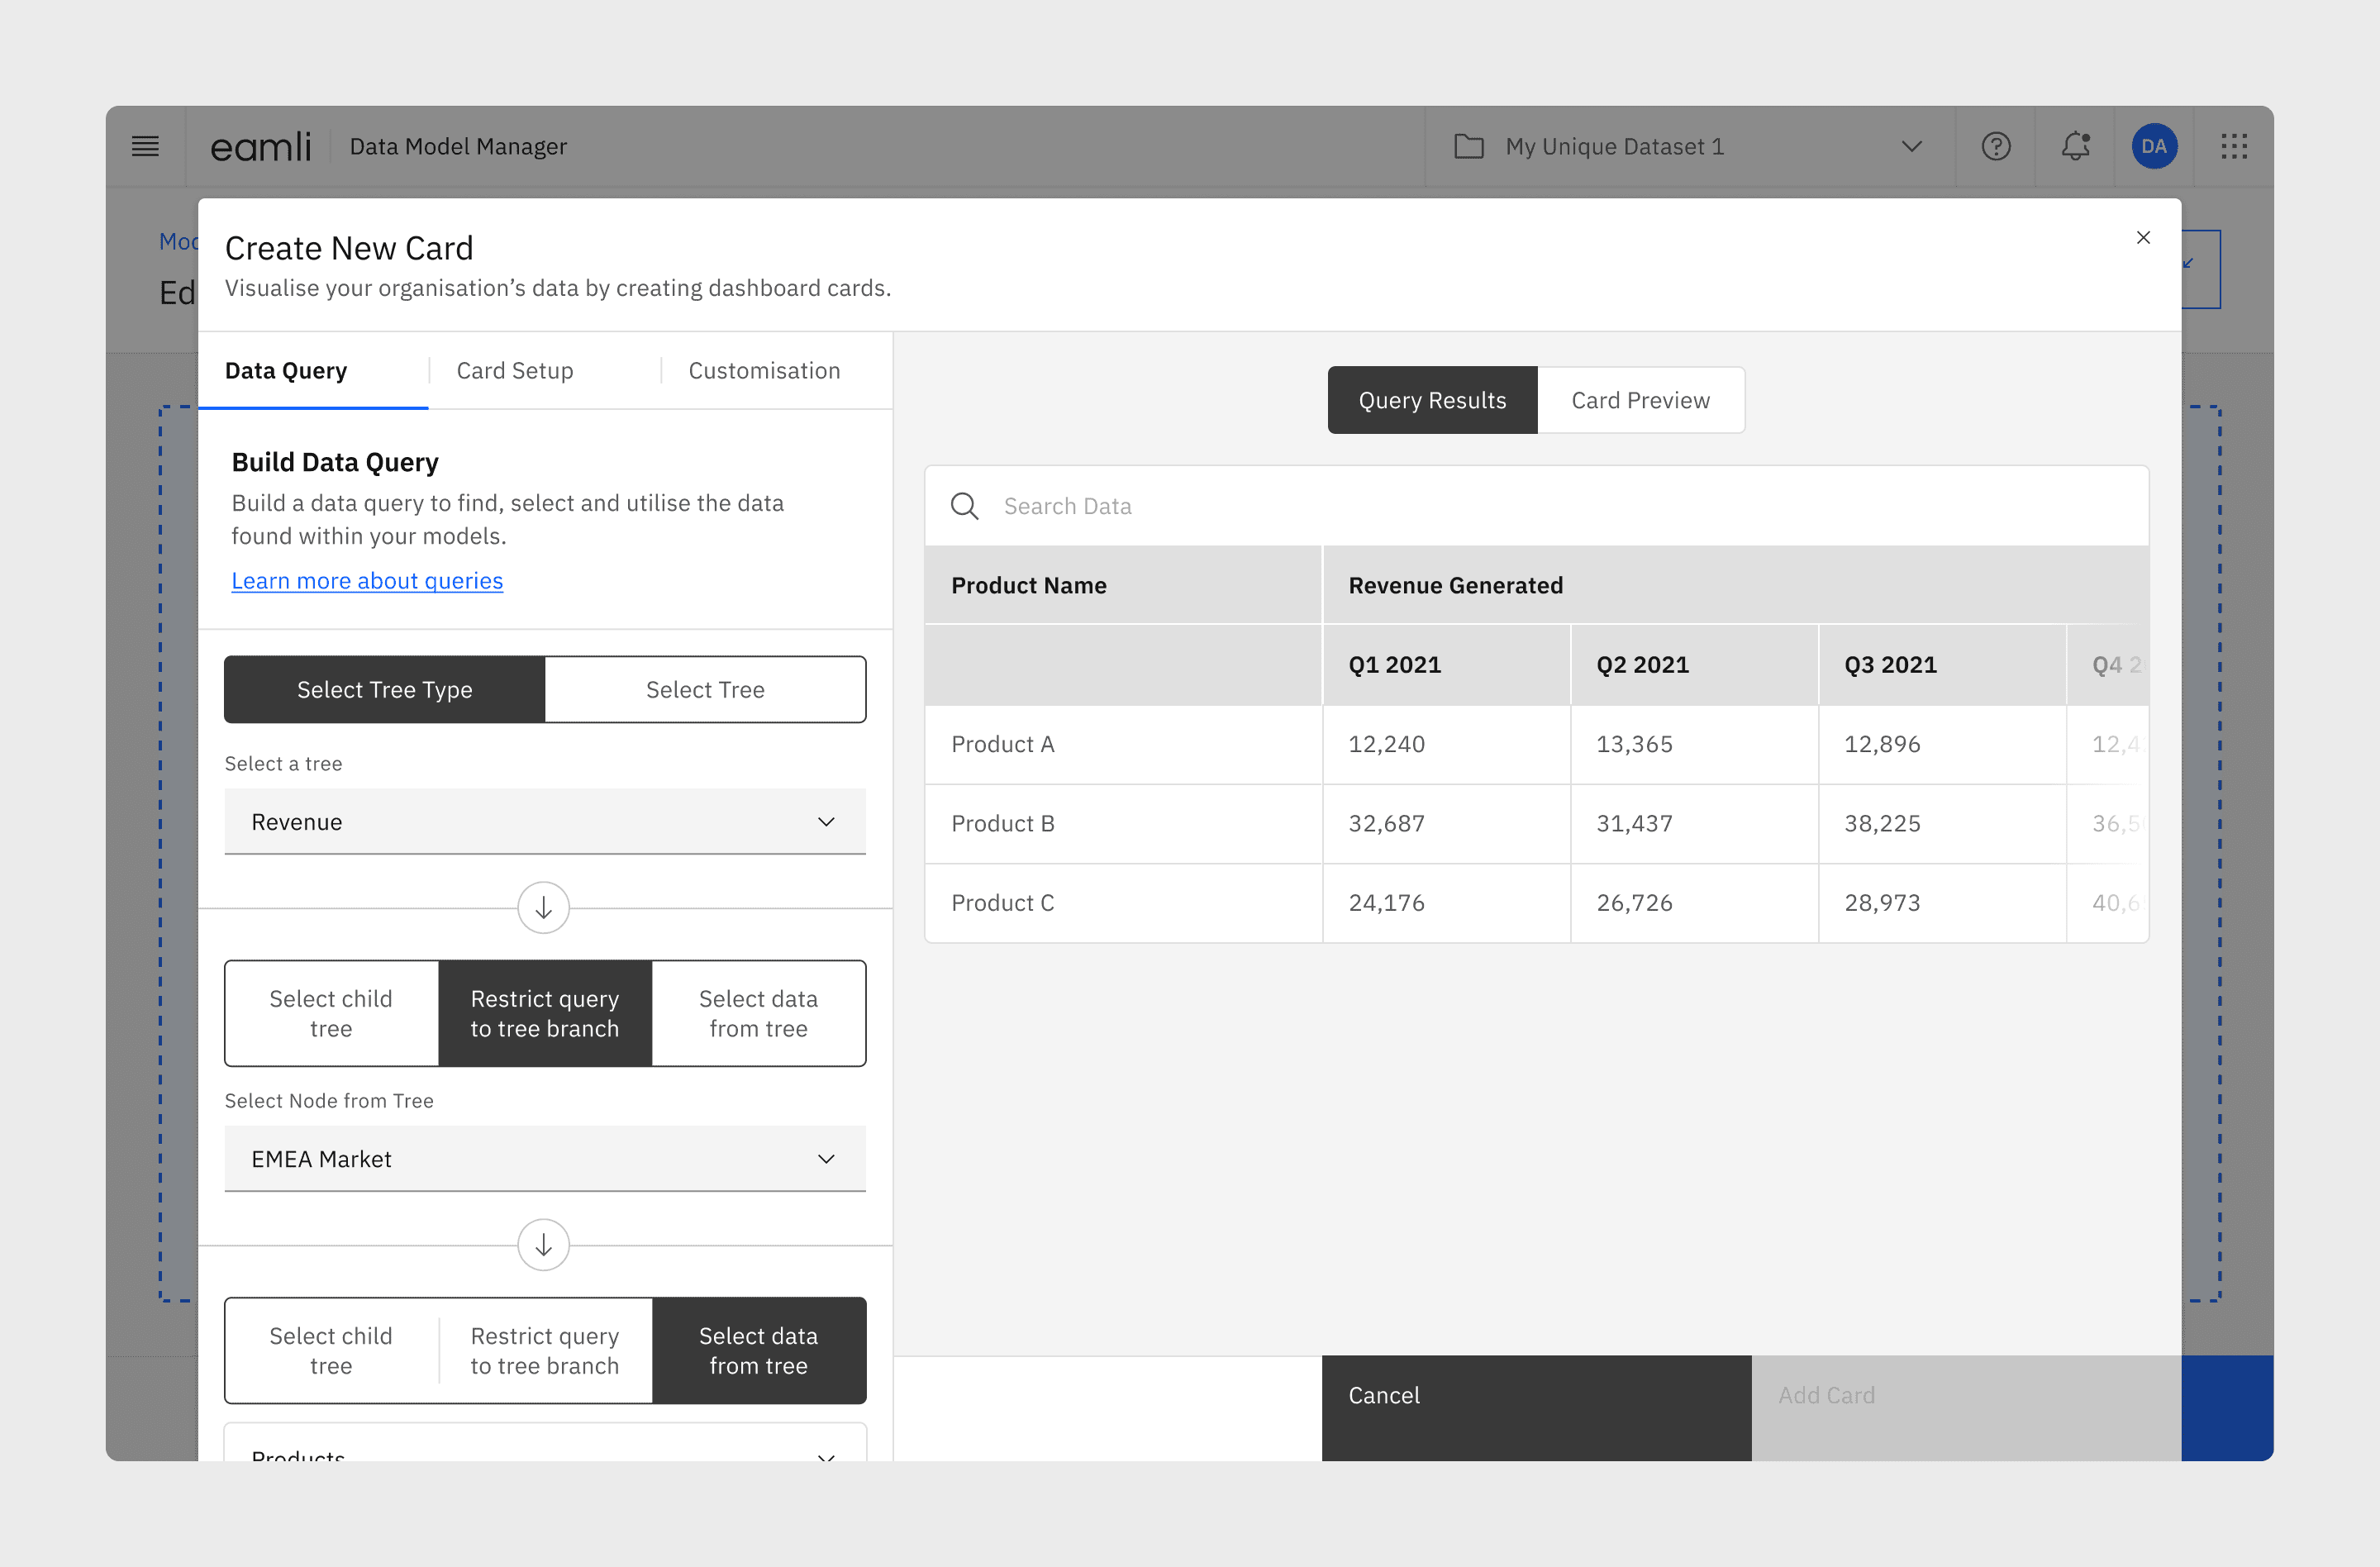Switch to the Card Setup tab
The height and width of the screenshot is (1567, 2380).
coord(515,370)
